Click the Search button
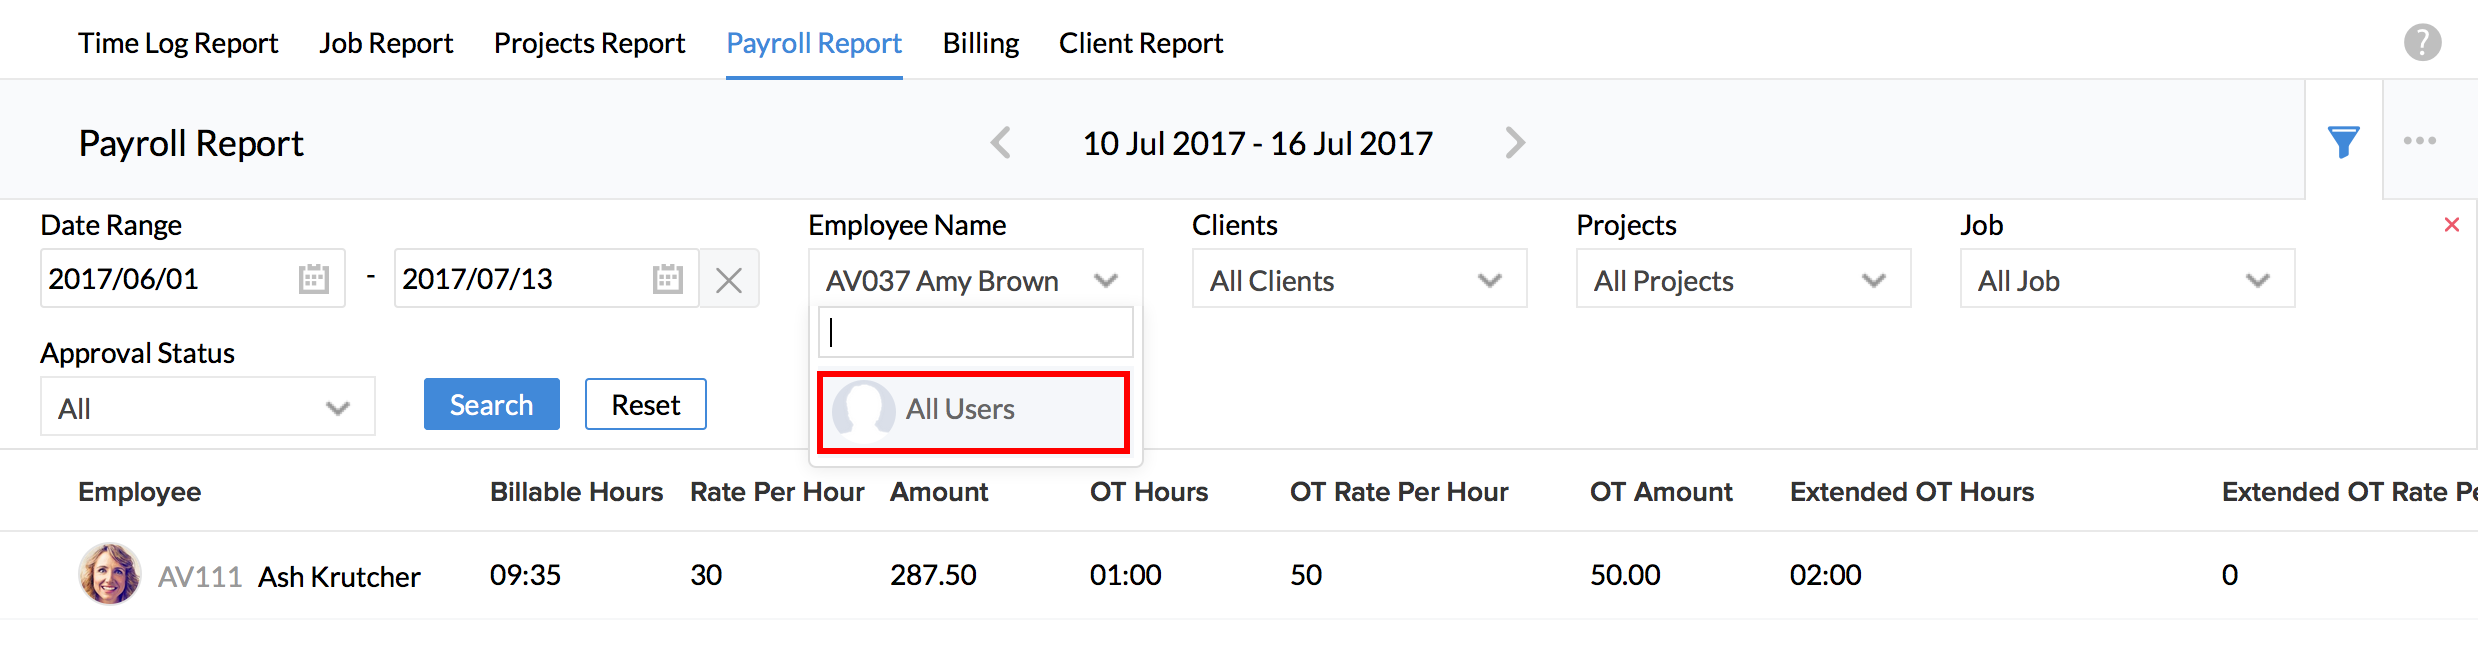 point(491,404)
